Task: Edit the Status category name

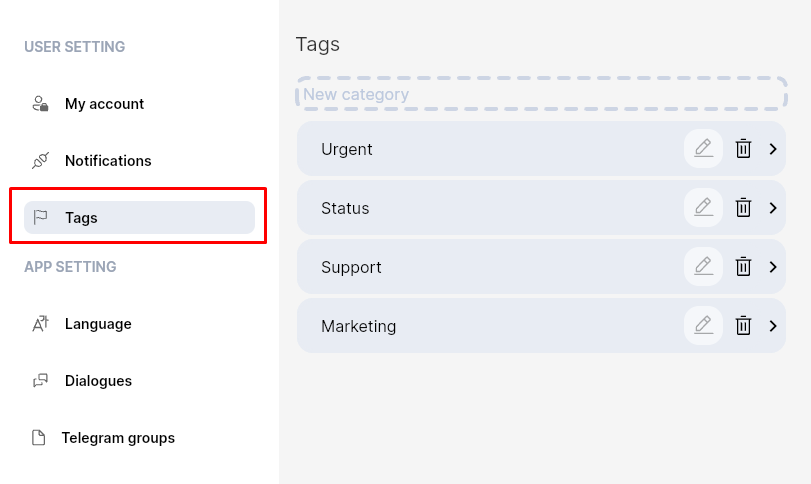Action: (703, 208)
